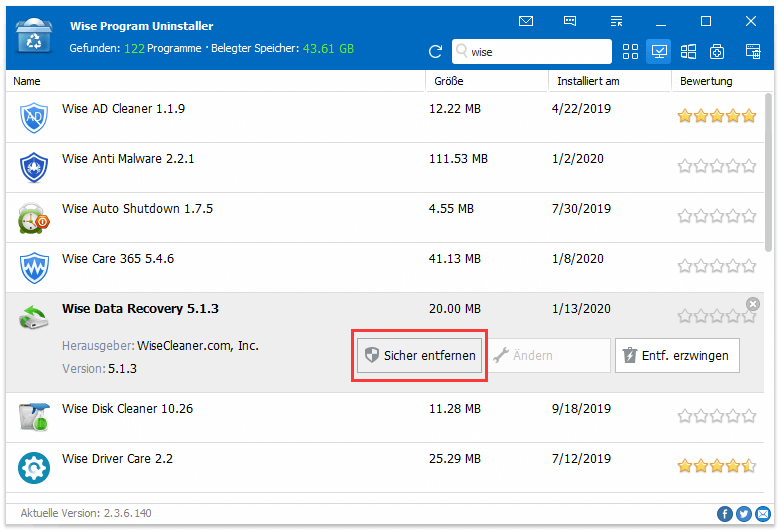Select the Windows apps tiles icon

(688, 51)
